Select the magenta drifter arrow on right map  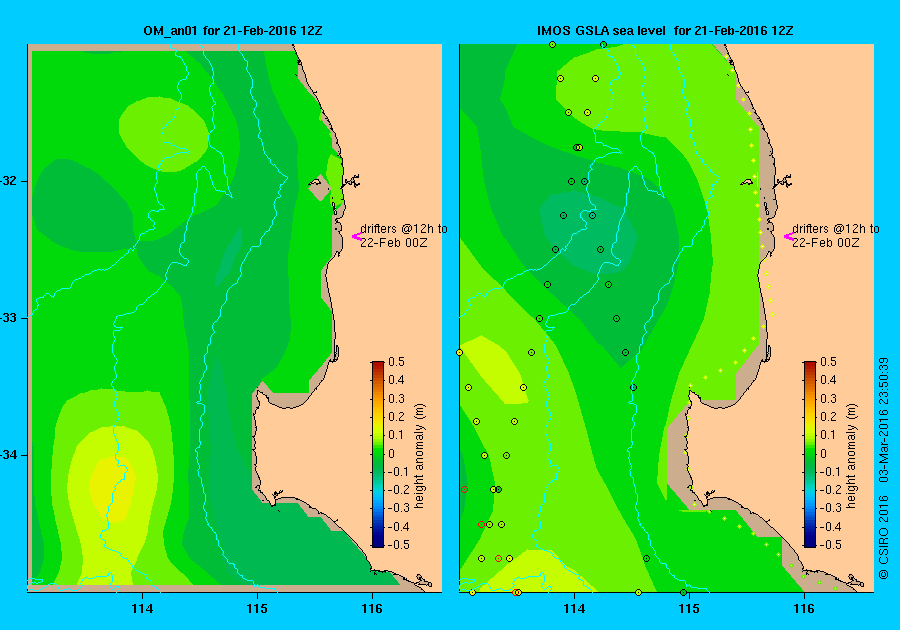click(x=789, y=236)
